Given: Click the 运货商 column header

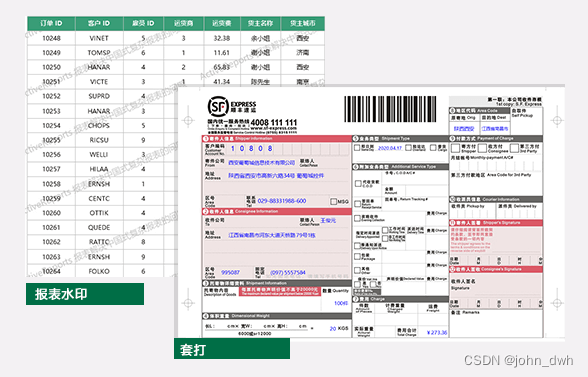Looking at the screenshot, I should (x=183, y=23).
